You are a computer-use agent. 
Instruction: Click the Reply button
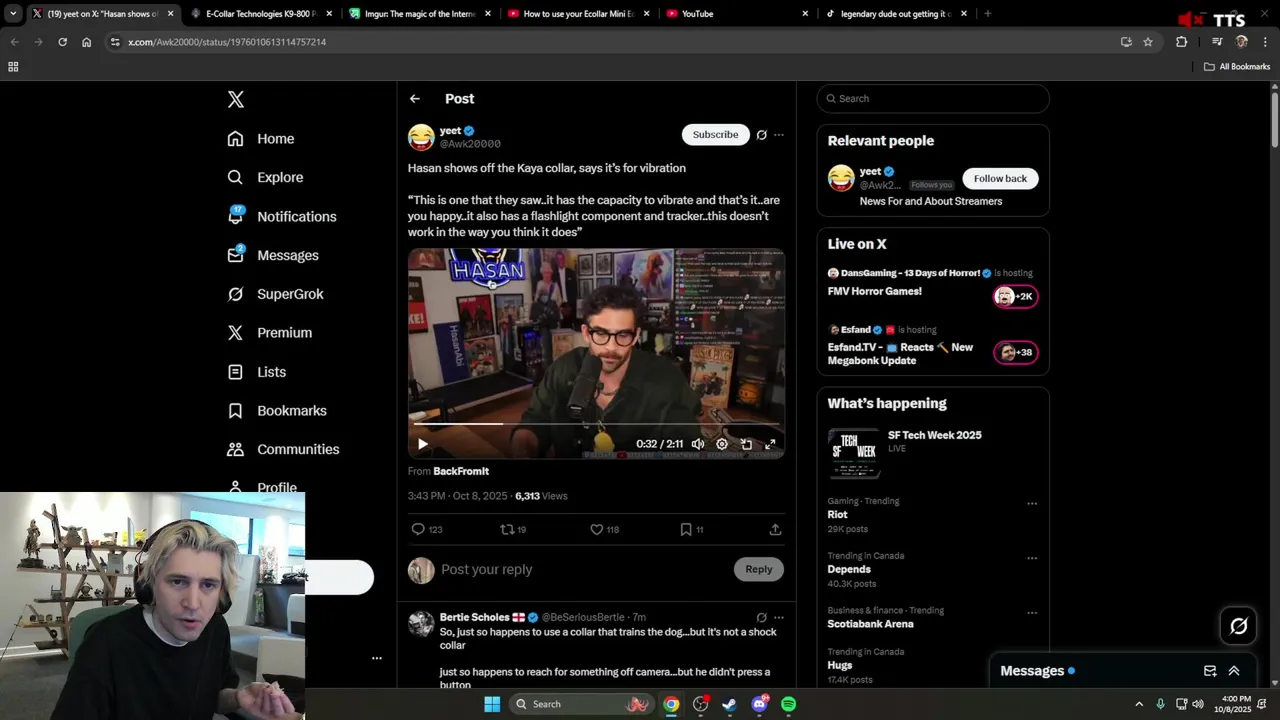pyautogui.click(x=759, y=569)
